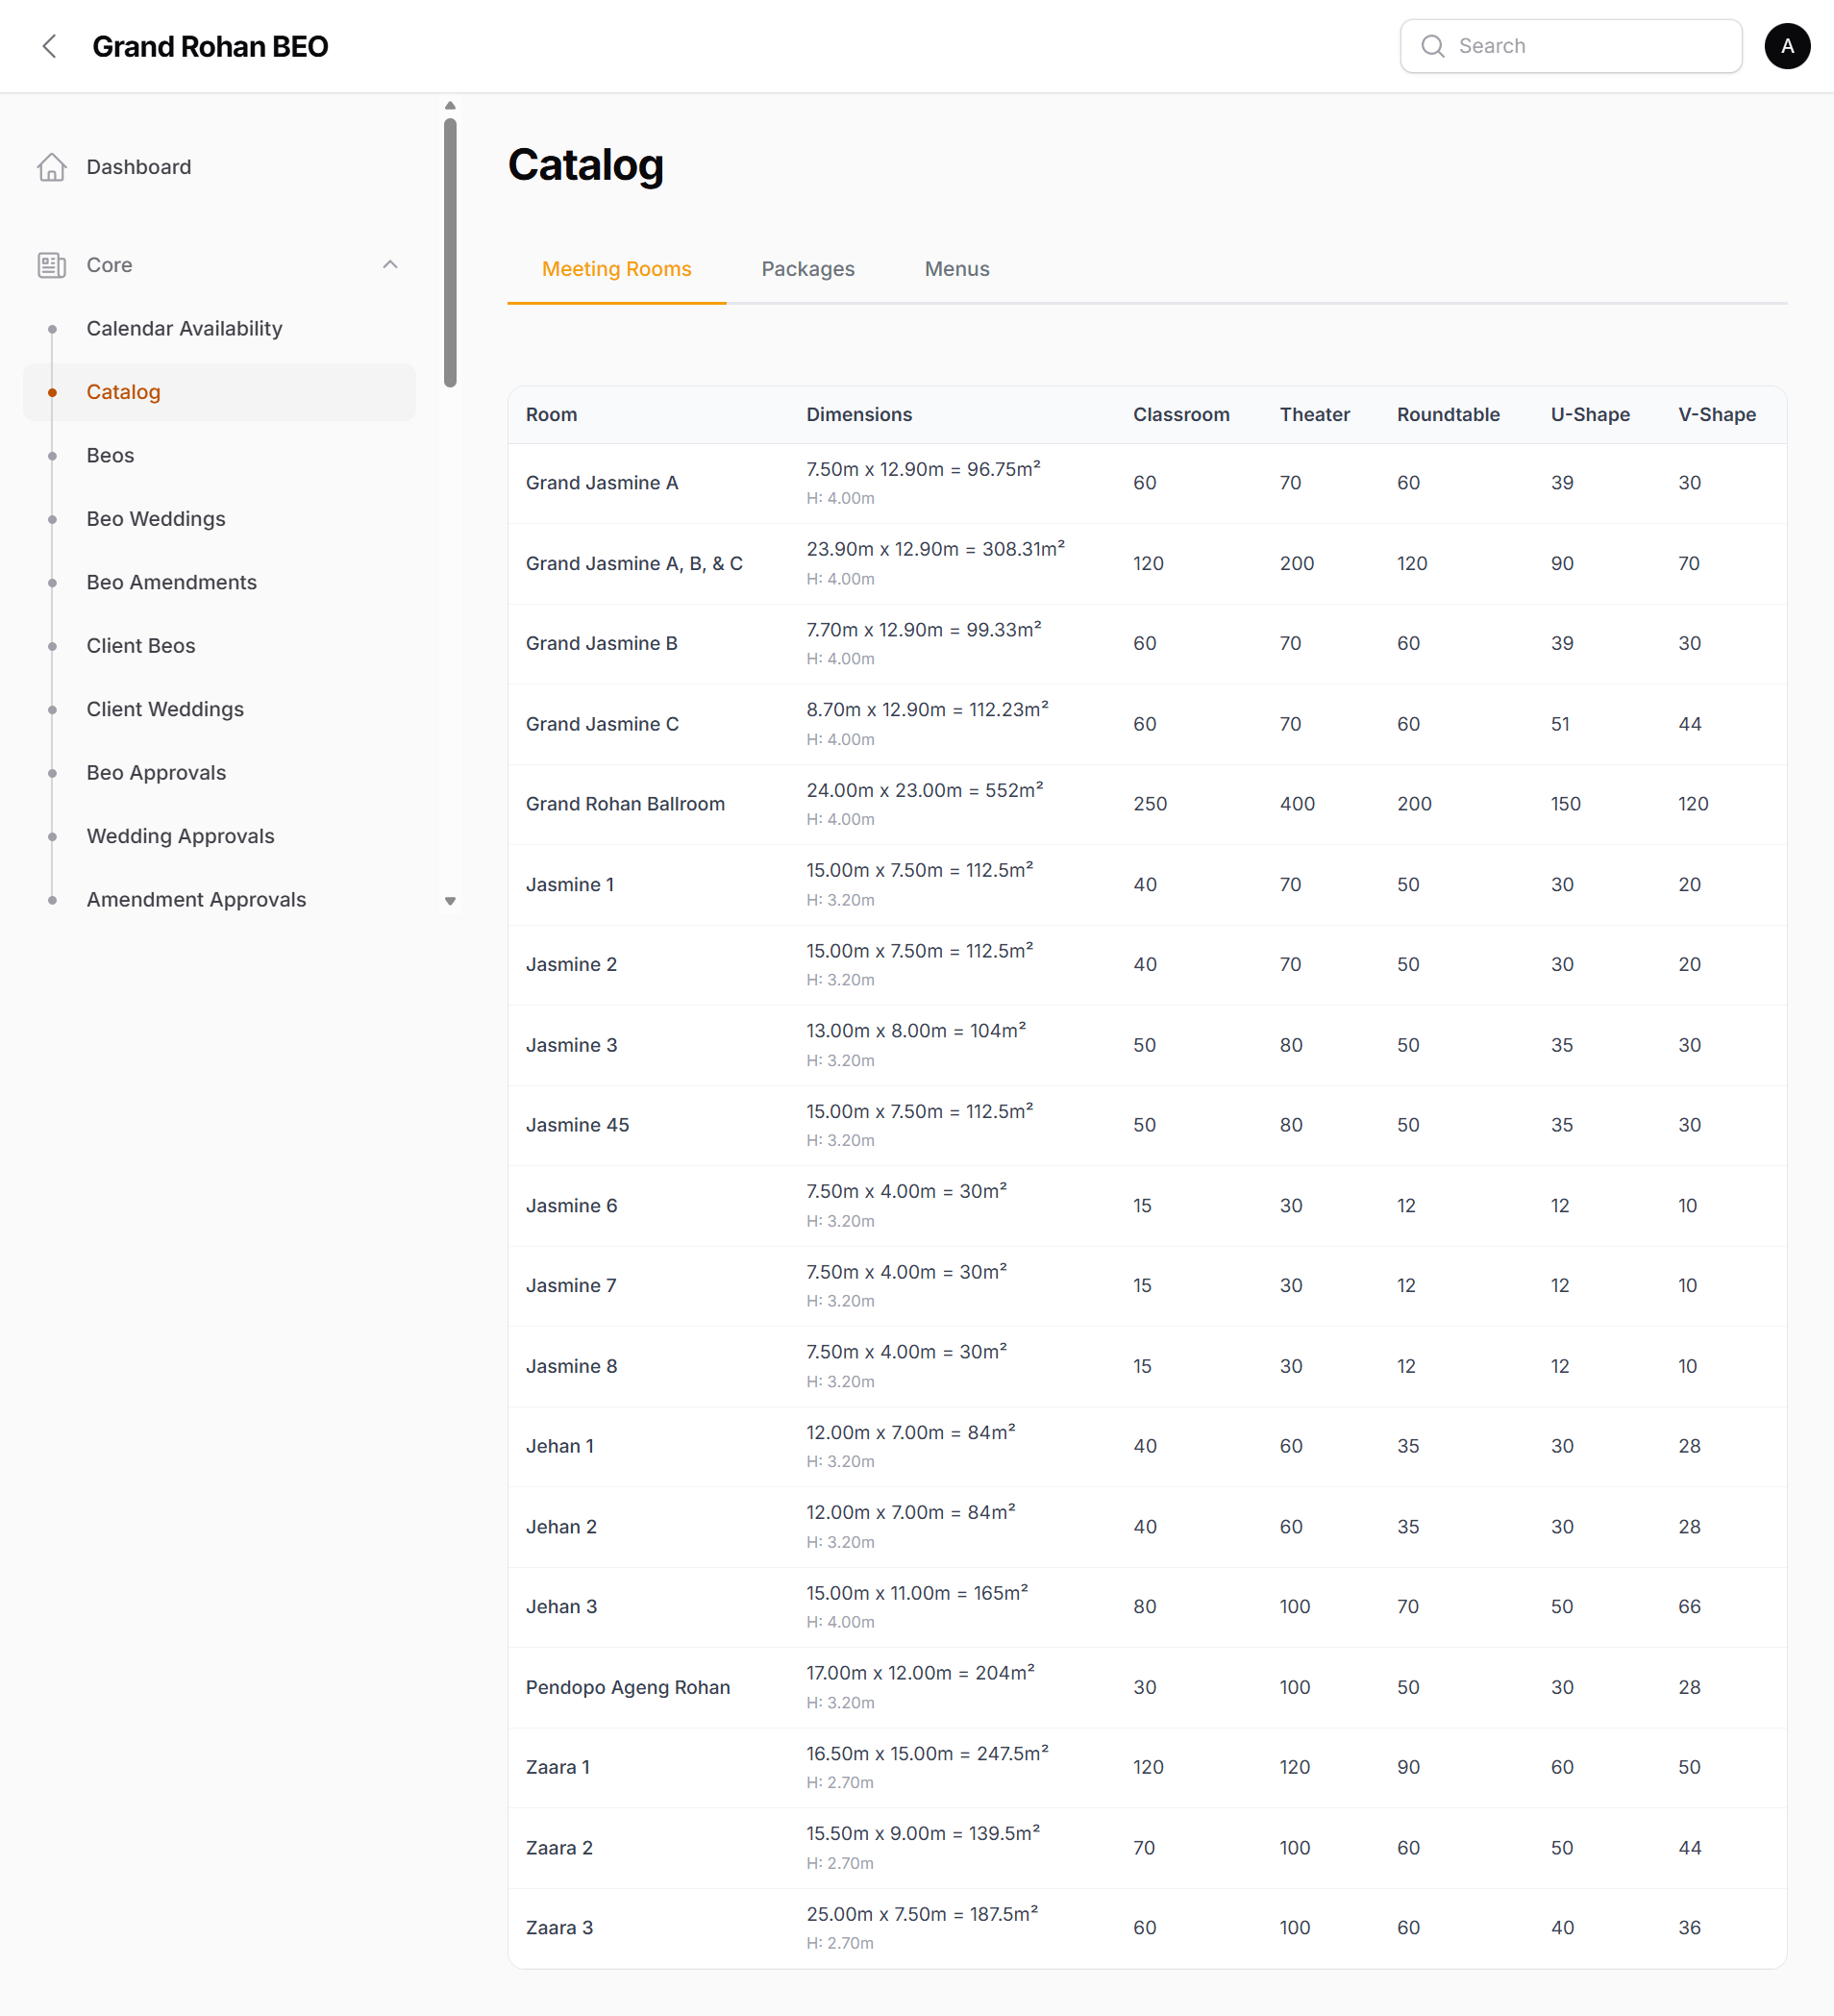Select the Jasmine 2 room name
This screenshot has height=2016, width=1834.
point(571,965)
